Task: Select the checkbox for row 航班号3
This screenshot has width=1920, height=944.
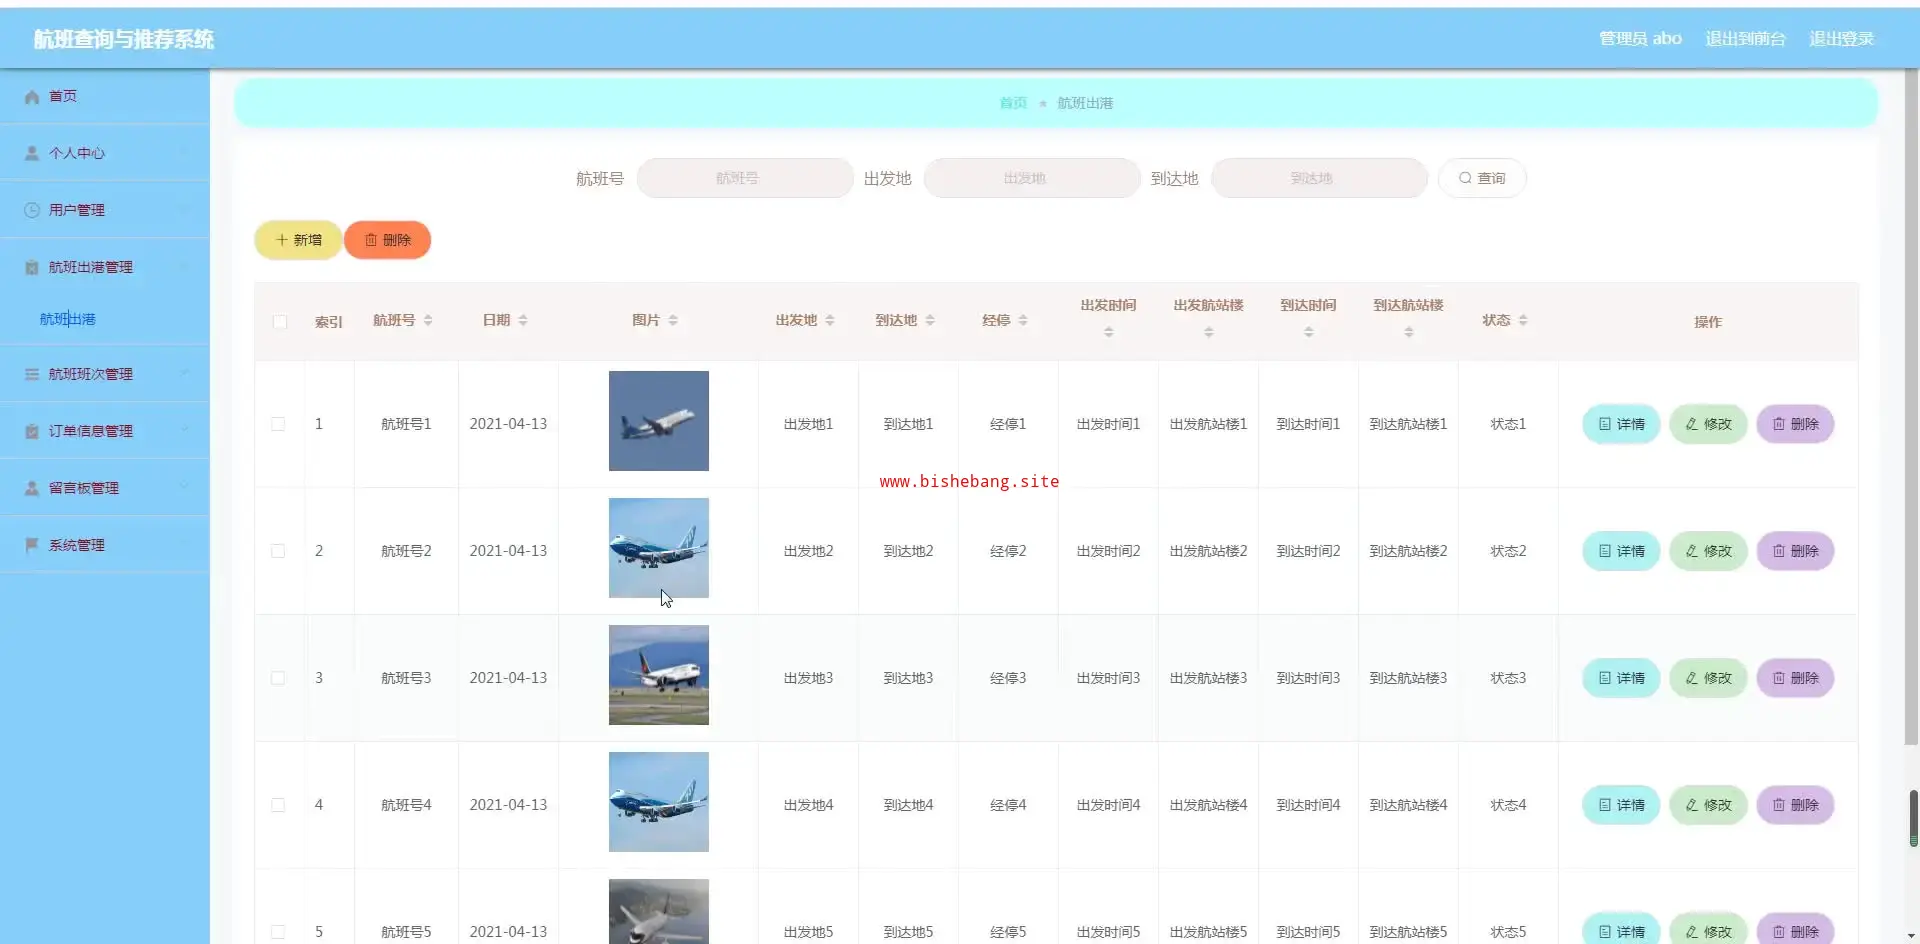Action: (x=278, y=678)
